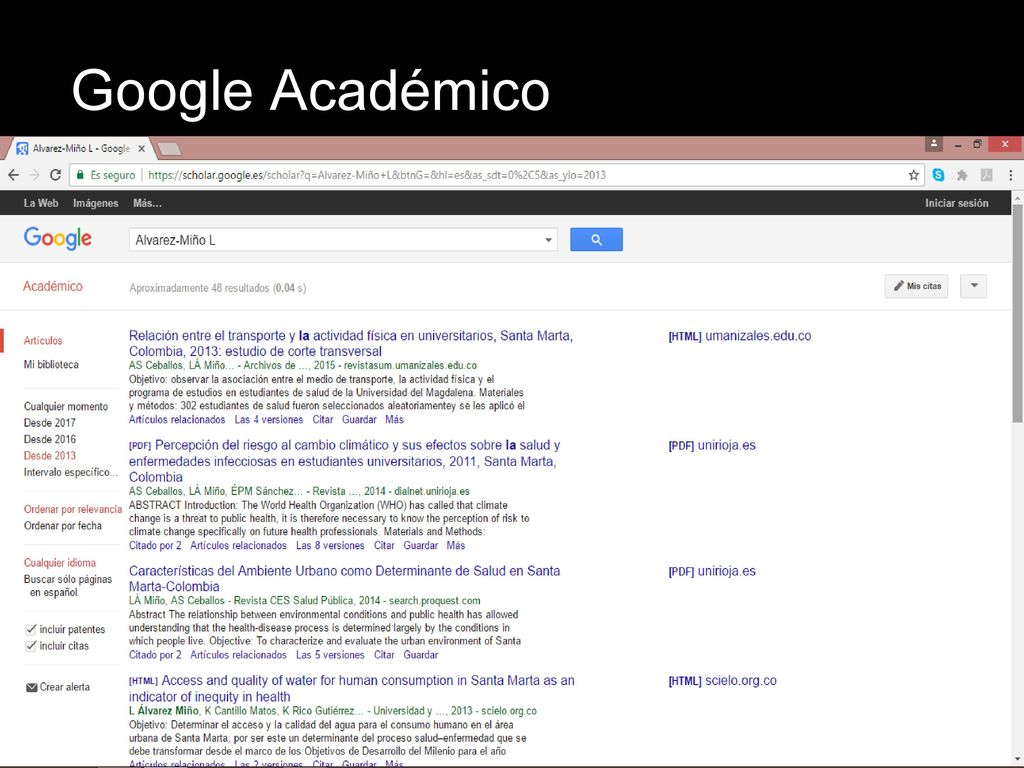Open a new browser tab
This screenshot has height=768, width=1024.
click(x=169, y=150)
